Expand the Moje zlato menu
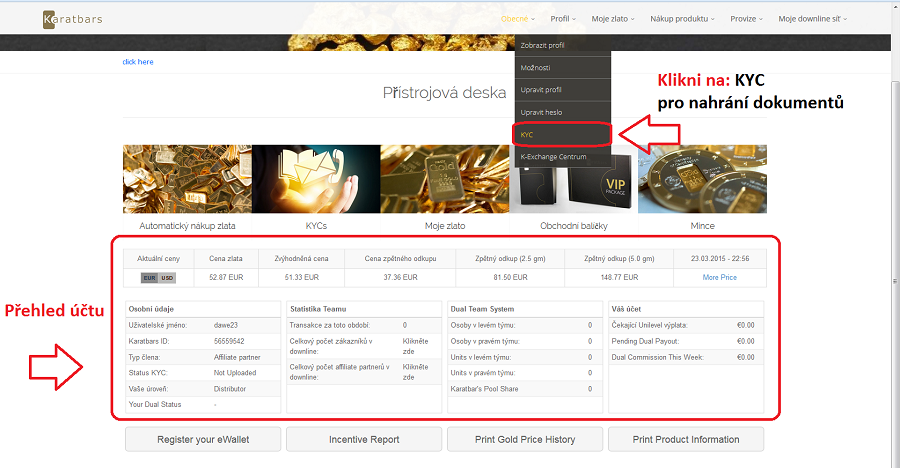The width and height of the screenshot is (900, 468). [613, 19]
